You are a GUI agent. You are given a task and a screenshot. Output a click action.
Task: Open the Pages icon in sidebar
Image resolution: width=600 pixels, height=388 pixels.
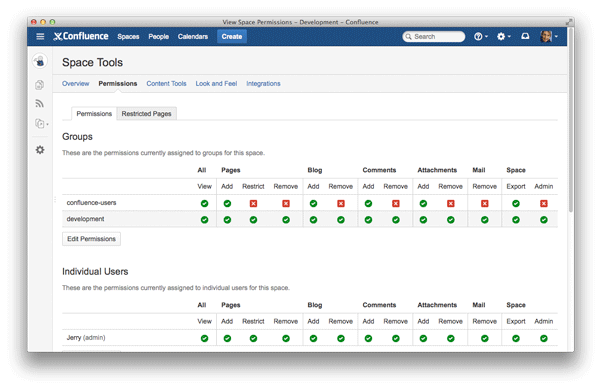(x=39, y=85)
